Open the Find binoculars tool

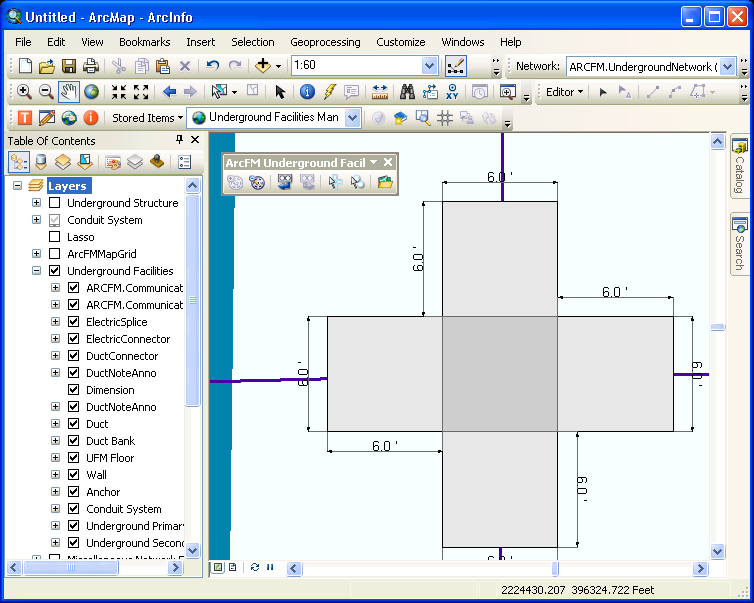point(407,91)
